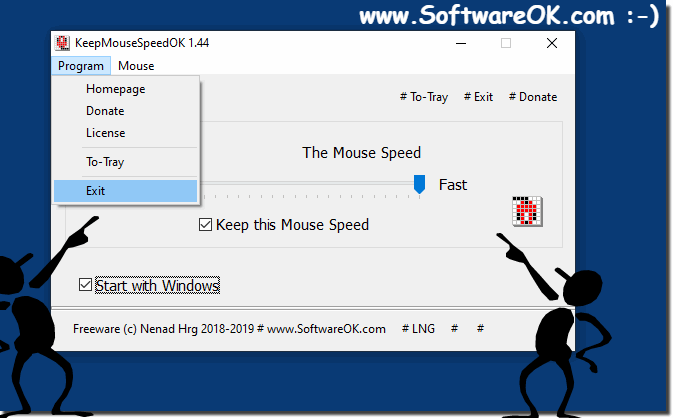Choose Exit from the Program menu

click(x=125, y=191)
